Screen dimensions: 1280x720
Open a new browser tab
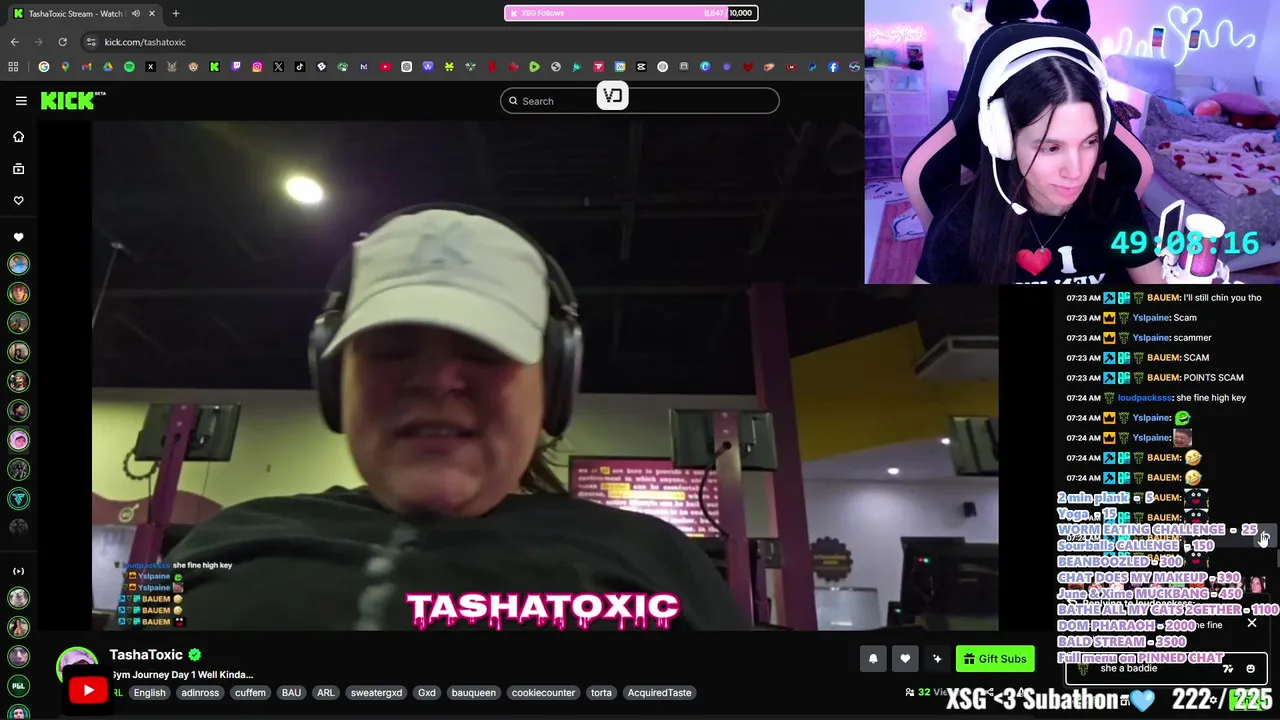tap(176, 14)
